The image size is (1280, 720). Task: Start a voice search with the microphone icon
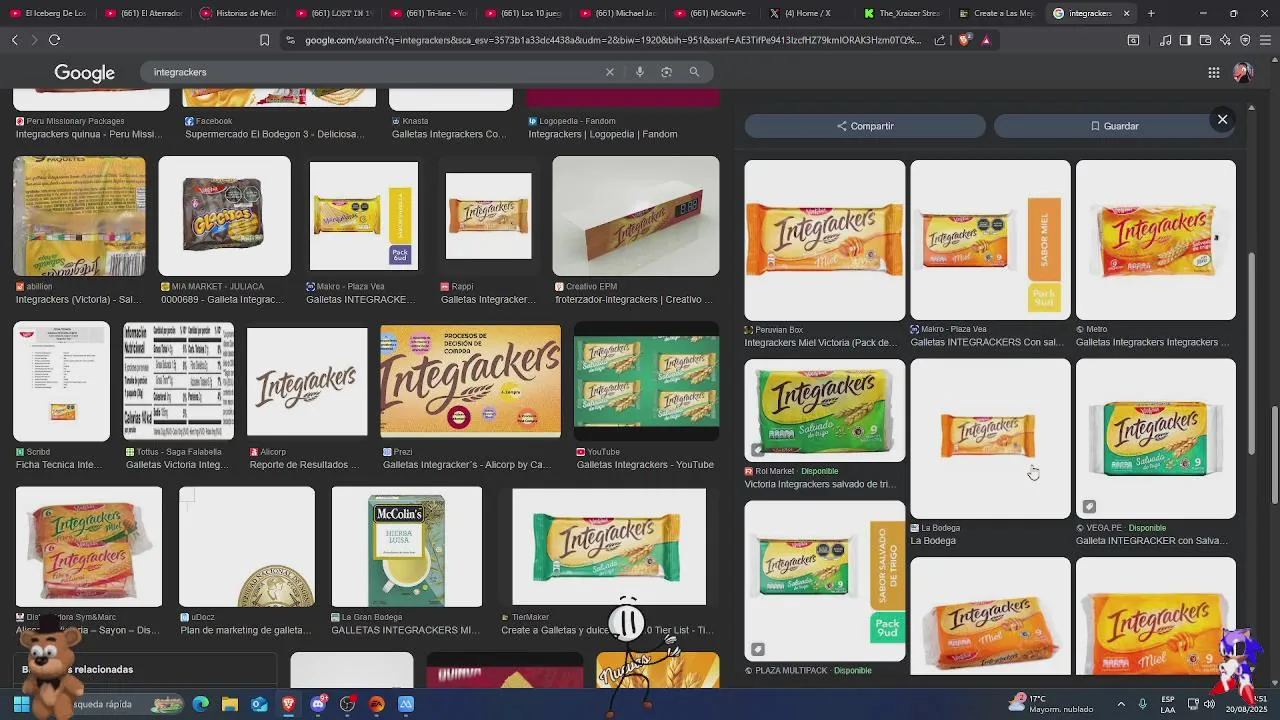click(640, 72)
